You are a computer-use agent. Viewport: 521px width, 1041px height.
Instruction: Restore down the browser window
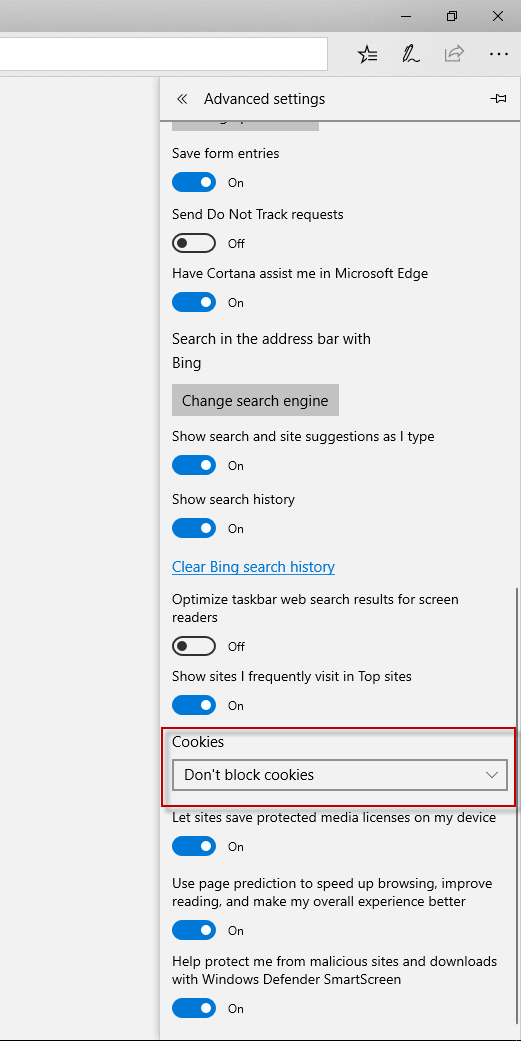point(452,16)
